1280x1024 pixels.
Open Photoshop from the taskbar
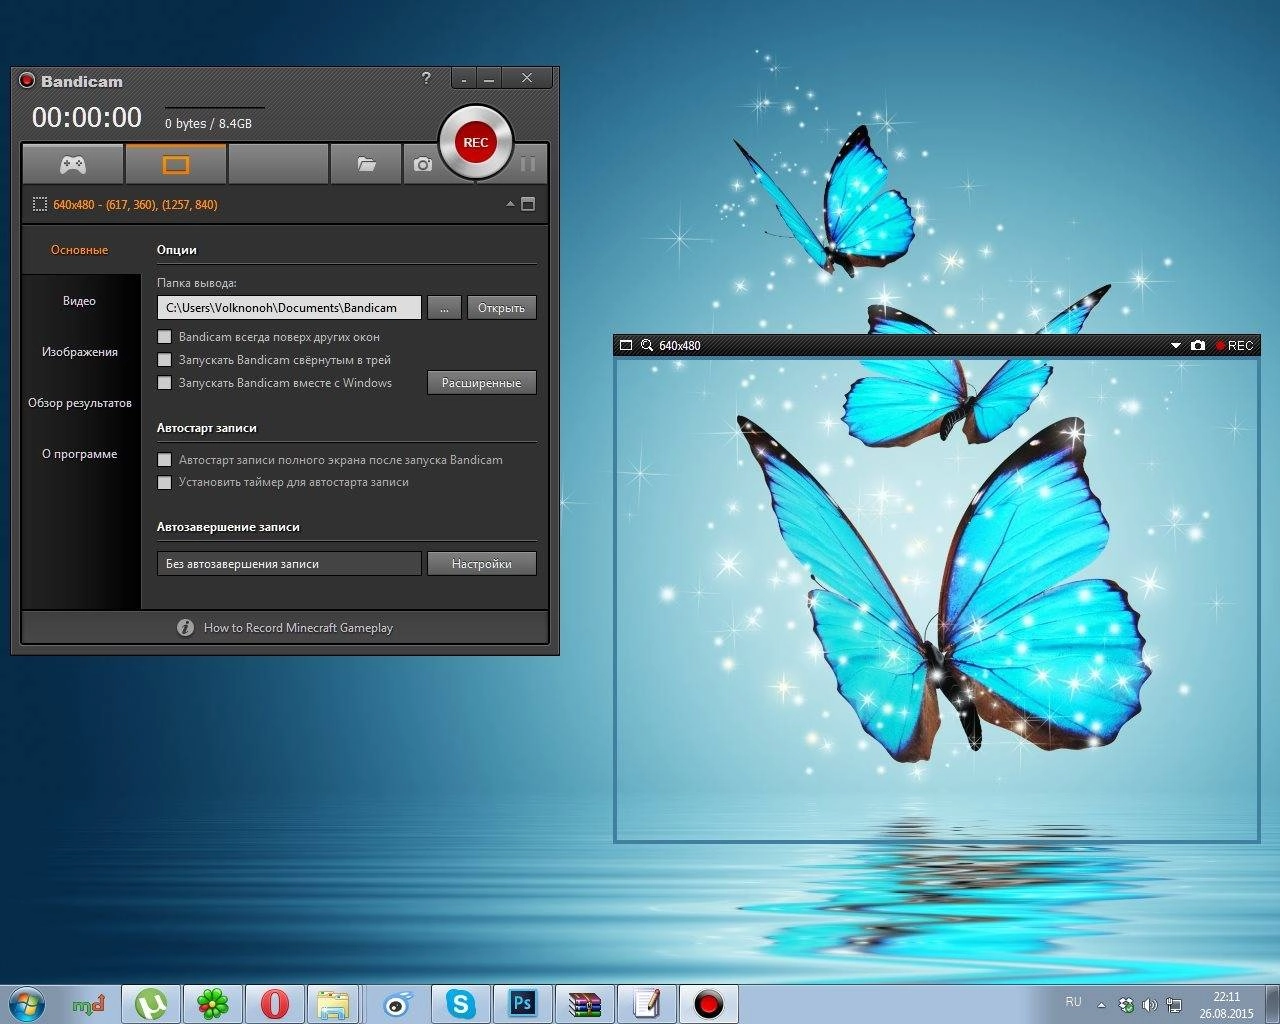(x=522, y=1004)
